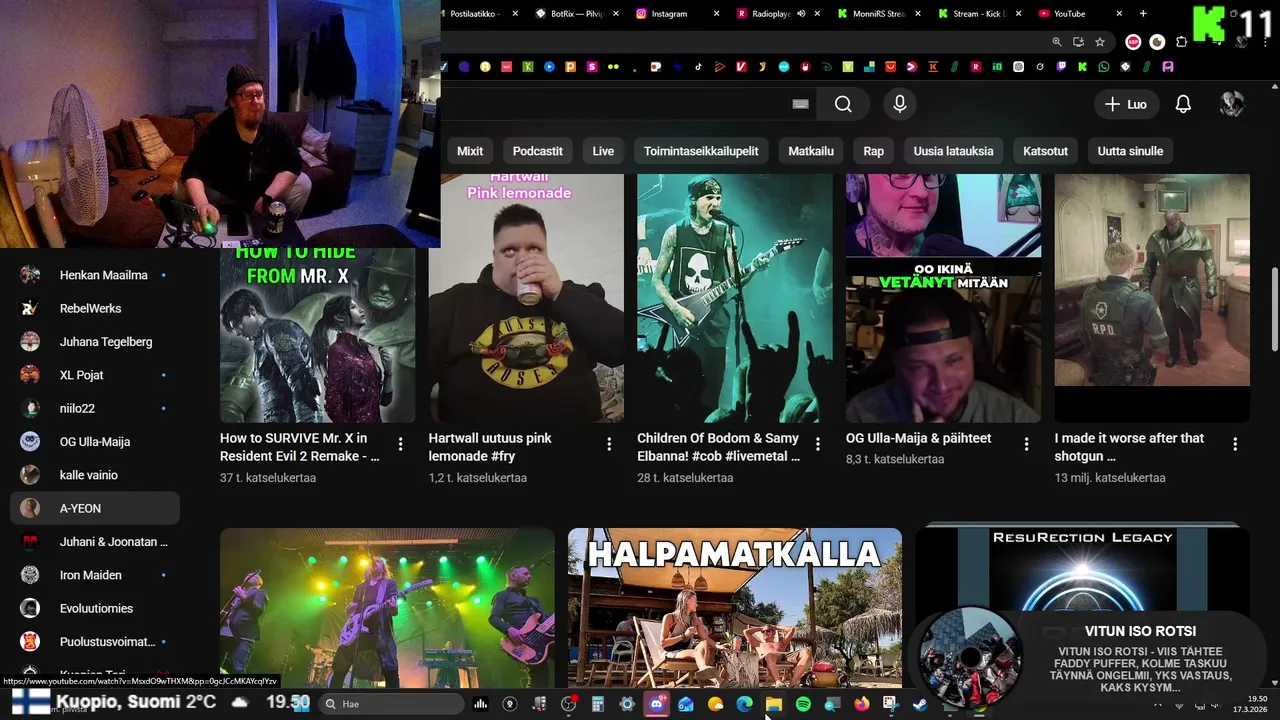Open the Henkan Maailma subscription

[95, 275]
